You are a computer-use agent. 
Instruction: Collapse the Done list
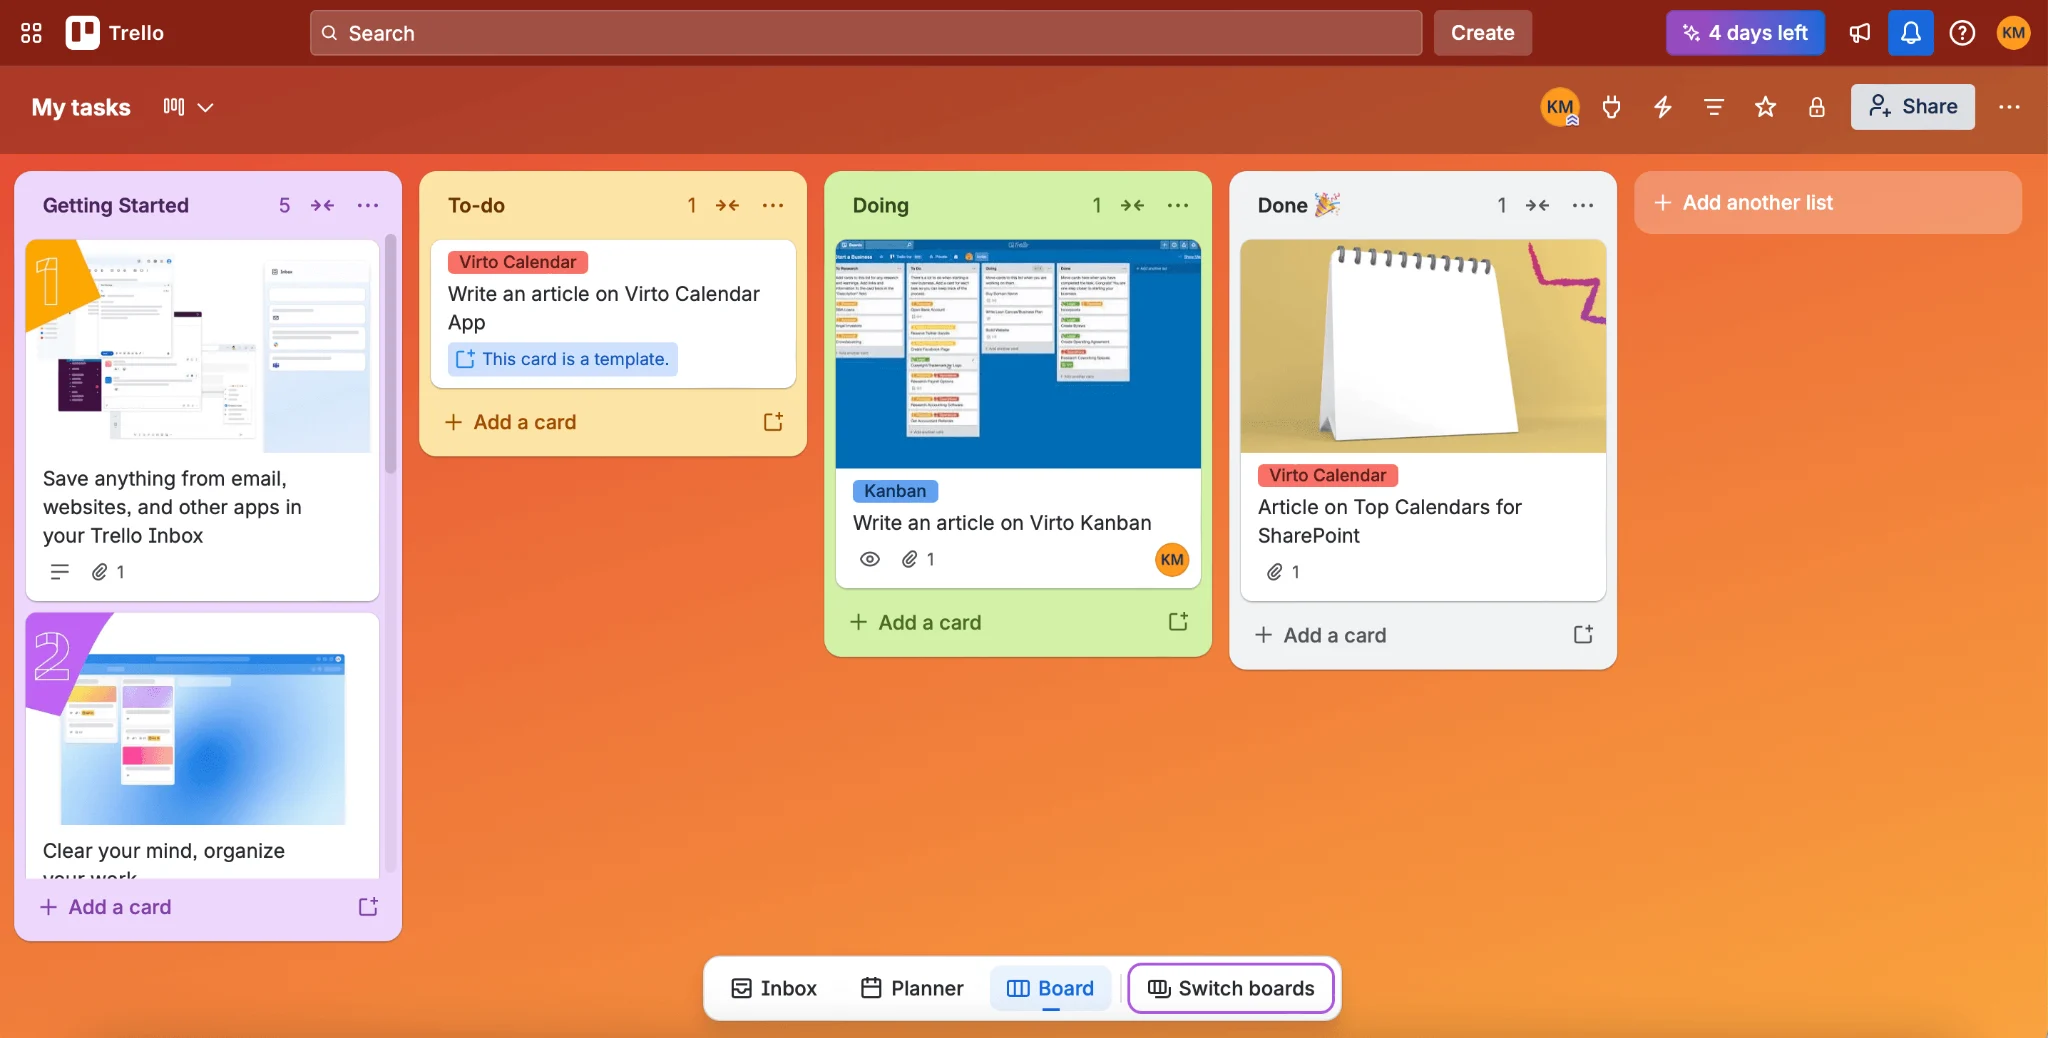[x=1537, y=205]
